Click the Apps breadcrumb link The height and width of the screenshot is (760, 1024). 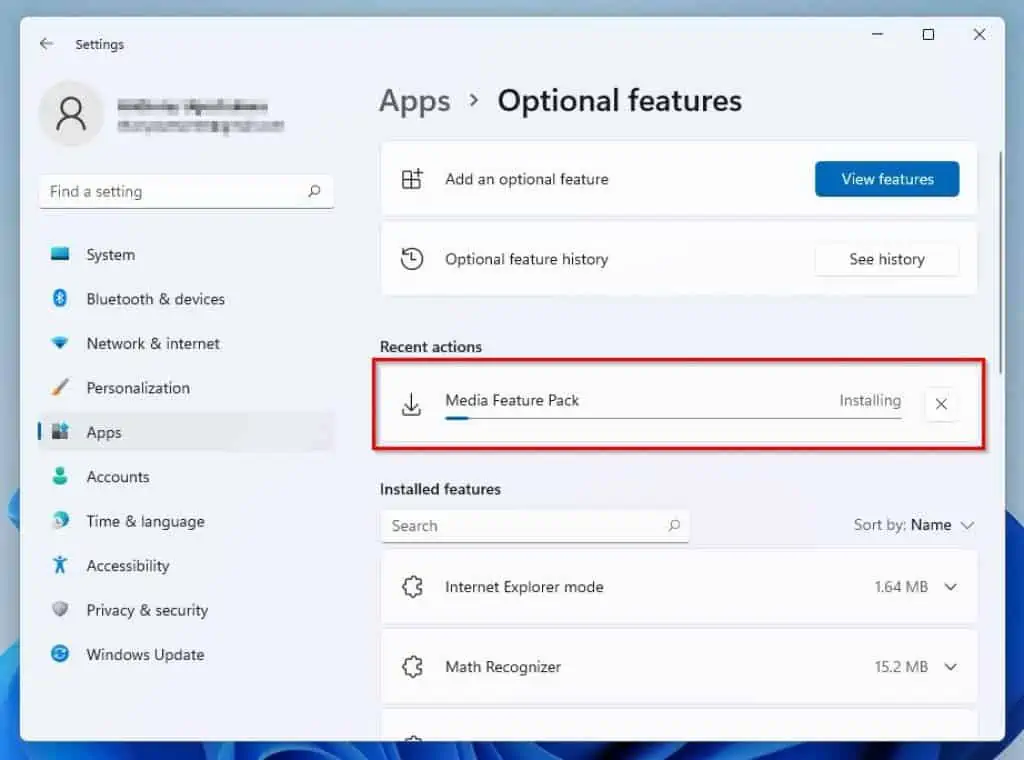415,102
